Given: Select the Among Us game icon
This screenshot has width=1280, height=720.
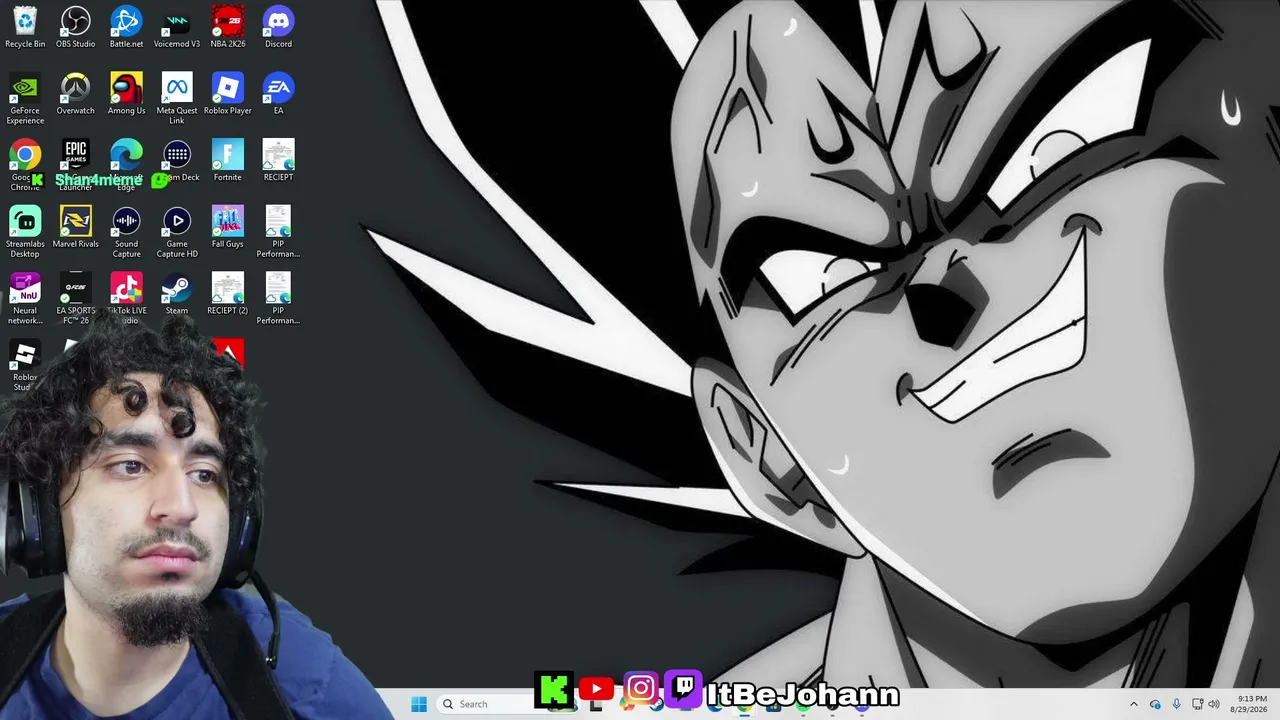Looking at the screenshot, I should pyautogui.click(x=126, y=94).
